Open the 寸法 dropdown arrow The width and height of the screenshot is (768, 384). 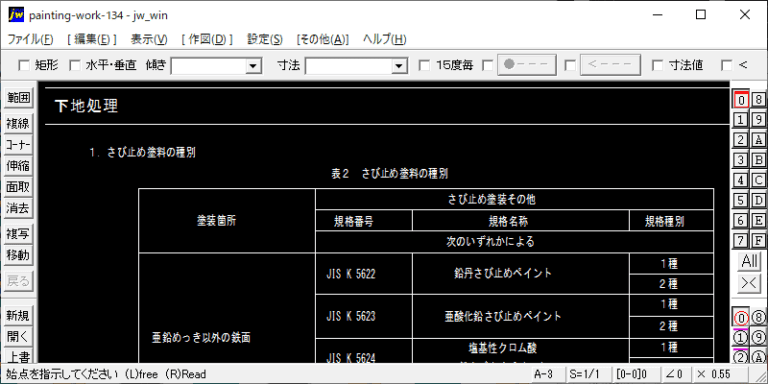coord(400,66)
